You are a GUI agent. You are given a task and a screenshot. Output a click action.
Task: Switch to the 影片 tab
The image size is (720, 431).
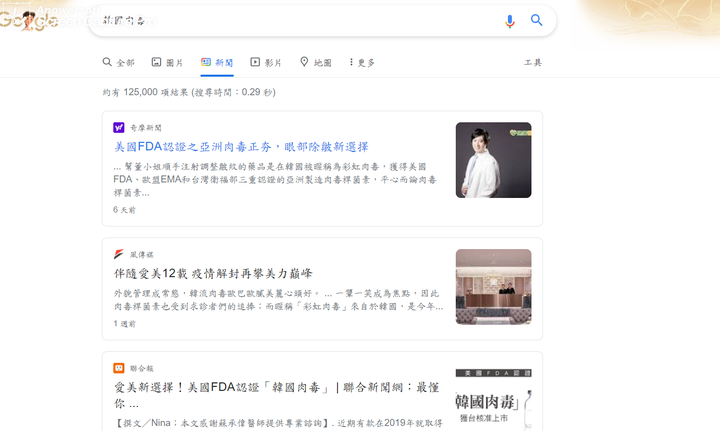coord(266,62)
